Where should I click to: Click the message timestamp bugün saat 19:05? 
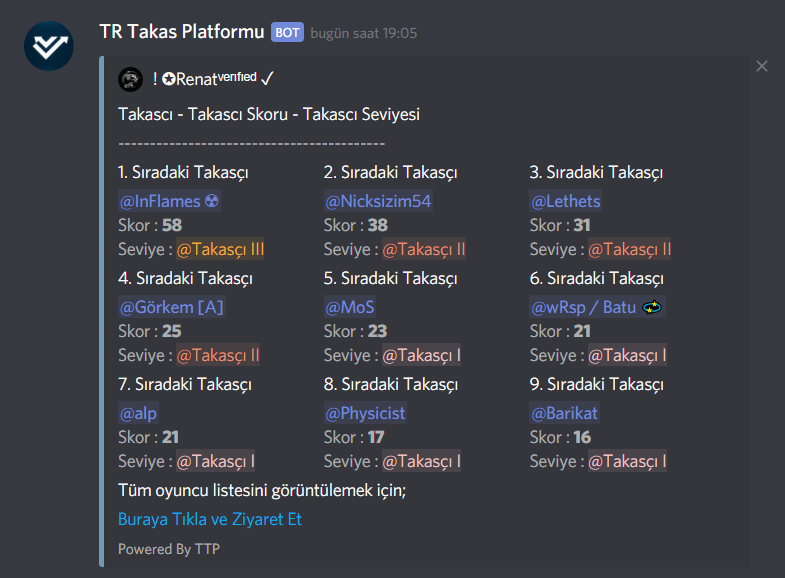click(x=363, y=33)
